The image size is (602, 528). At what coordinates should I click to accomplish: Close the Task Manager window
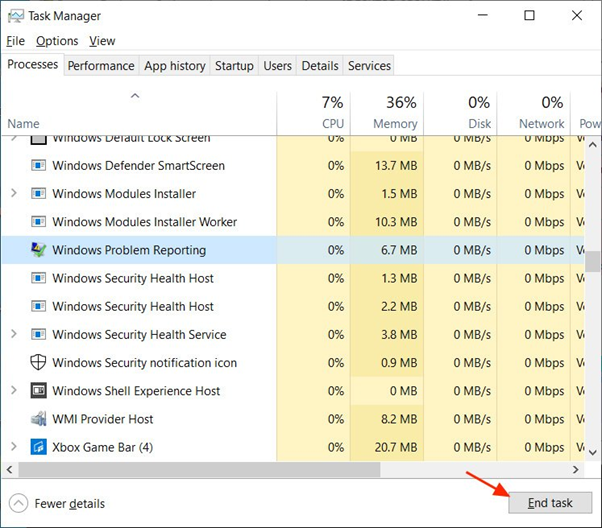pos(577,15)
